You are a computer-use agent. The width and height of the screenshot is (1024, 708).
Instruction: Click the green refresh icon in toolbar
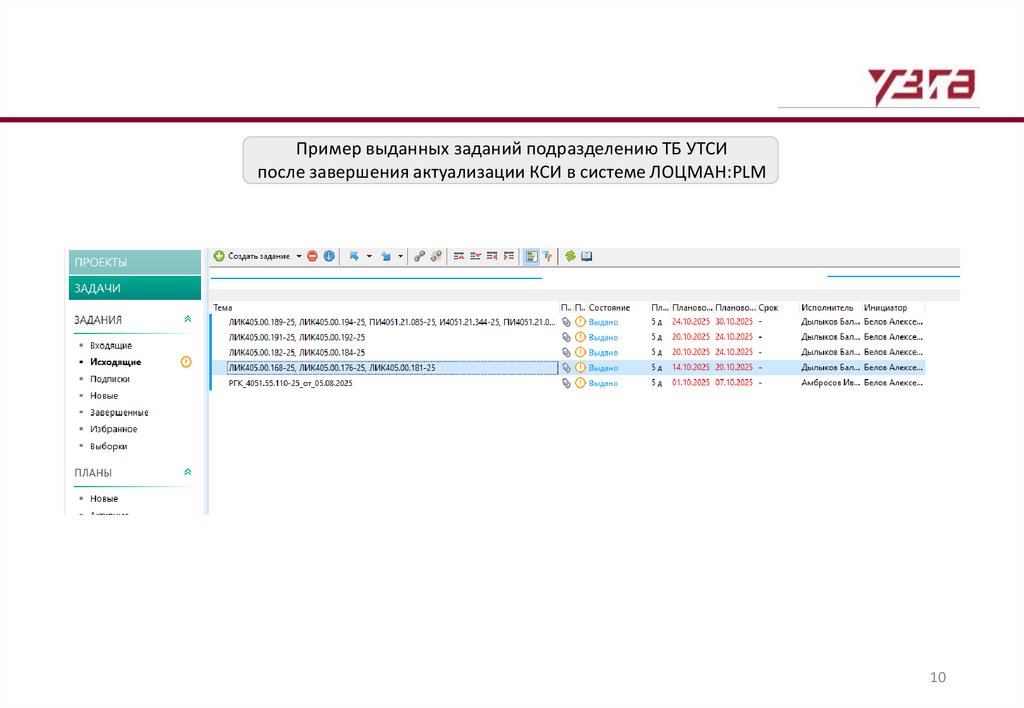pyautogui.click(x=570, y=256)
